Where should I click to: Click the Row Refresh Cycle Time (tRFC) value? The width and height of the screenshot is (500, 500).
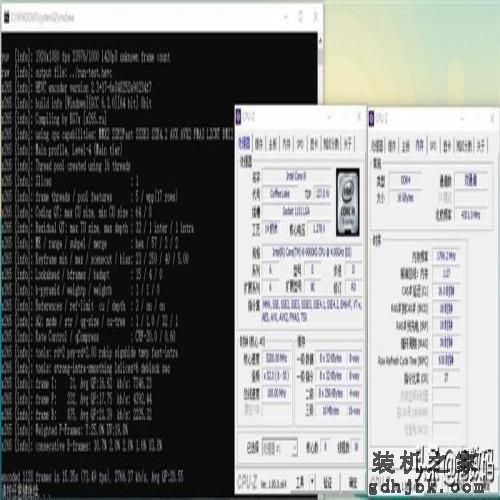pyautogui.click(x=446, y=361)
